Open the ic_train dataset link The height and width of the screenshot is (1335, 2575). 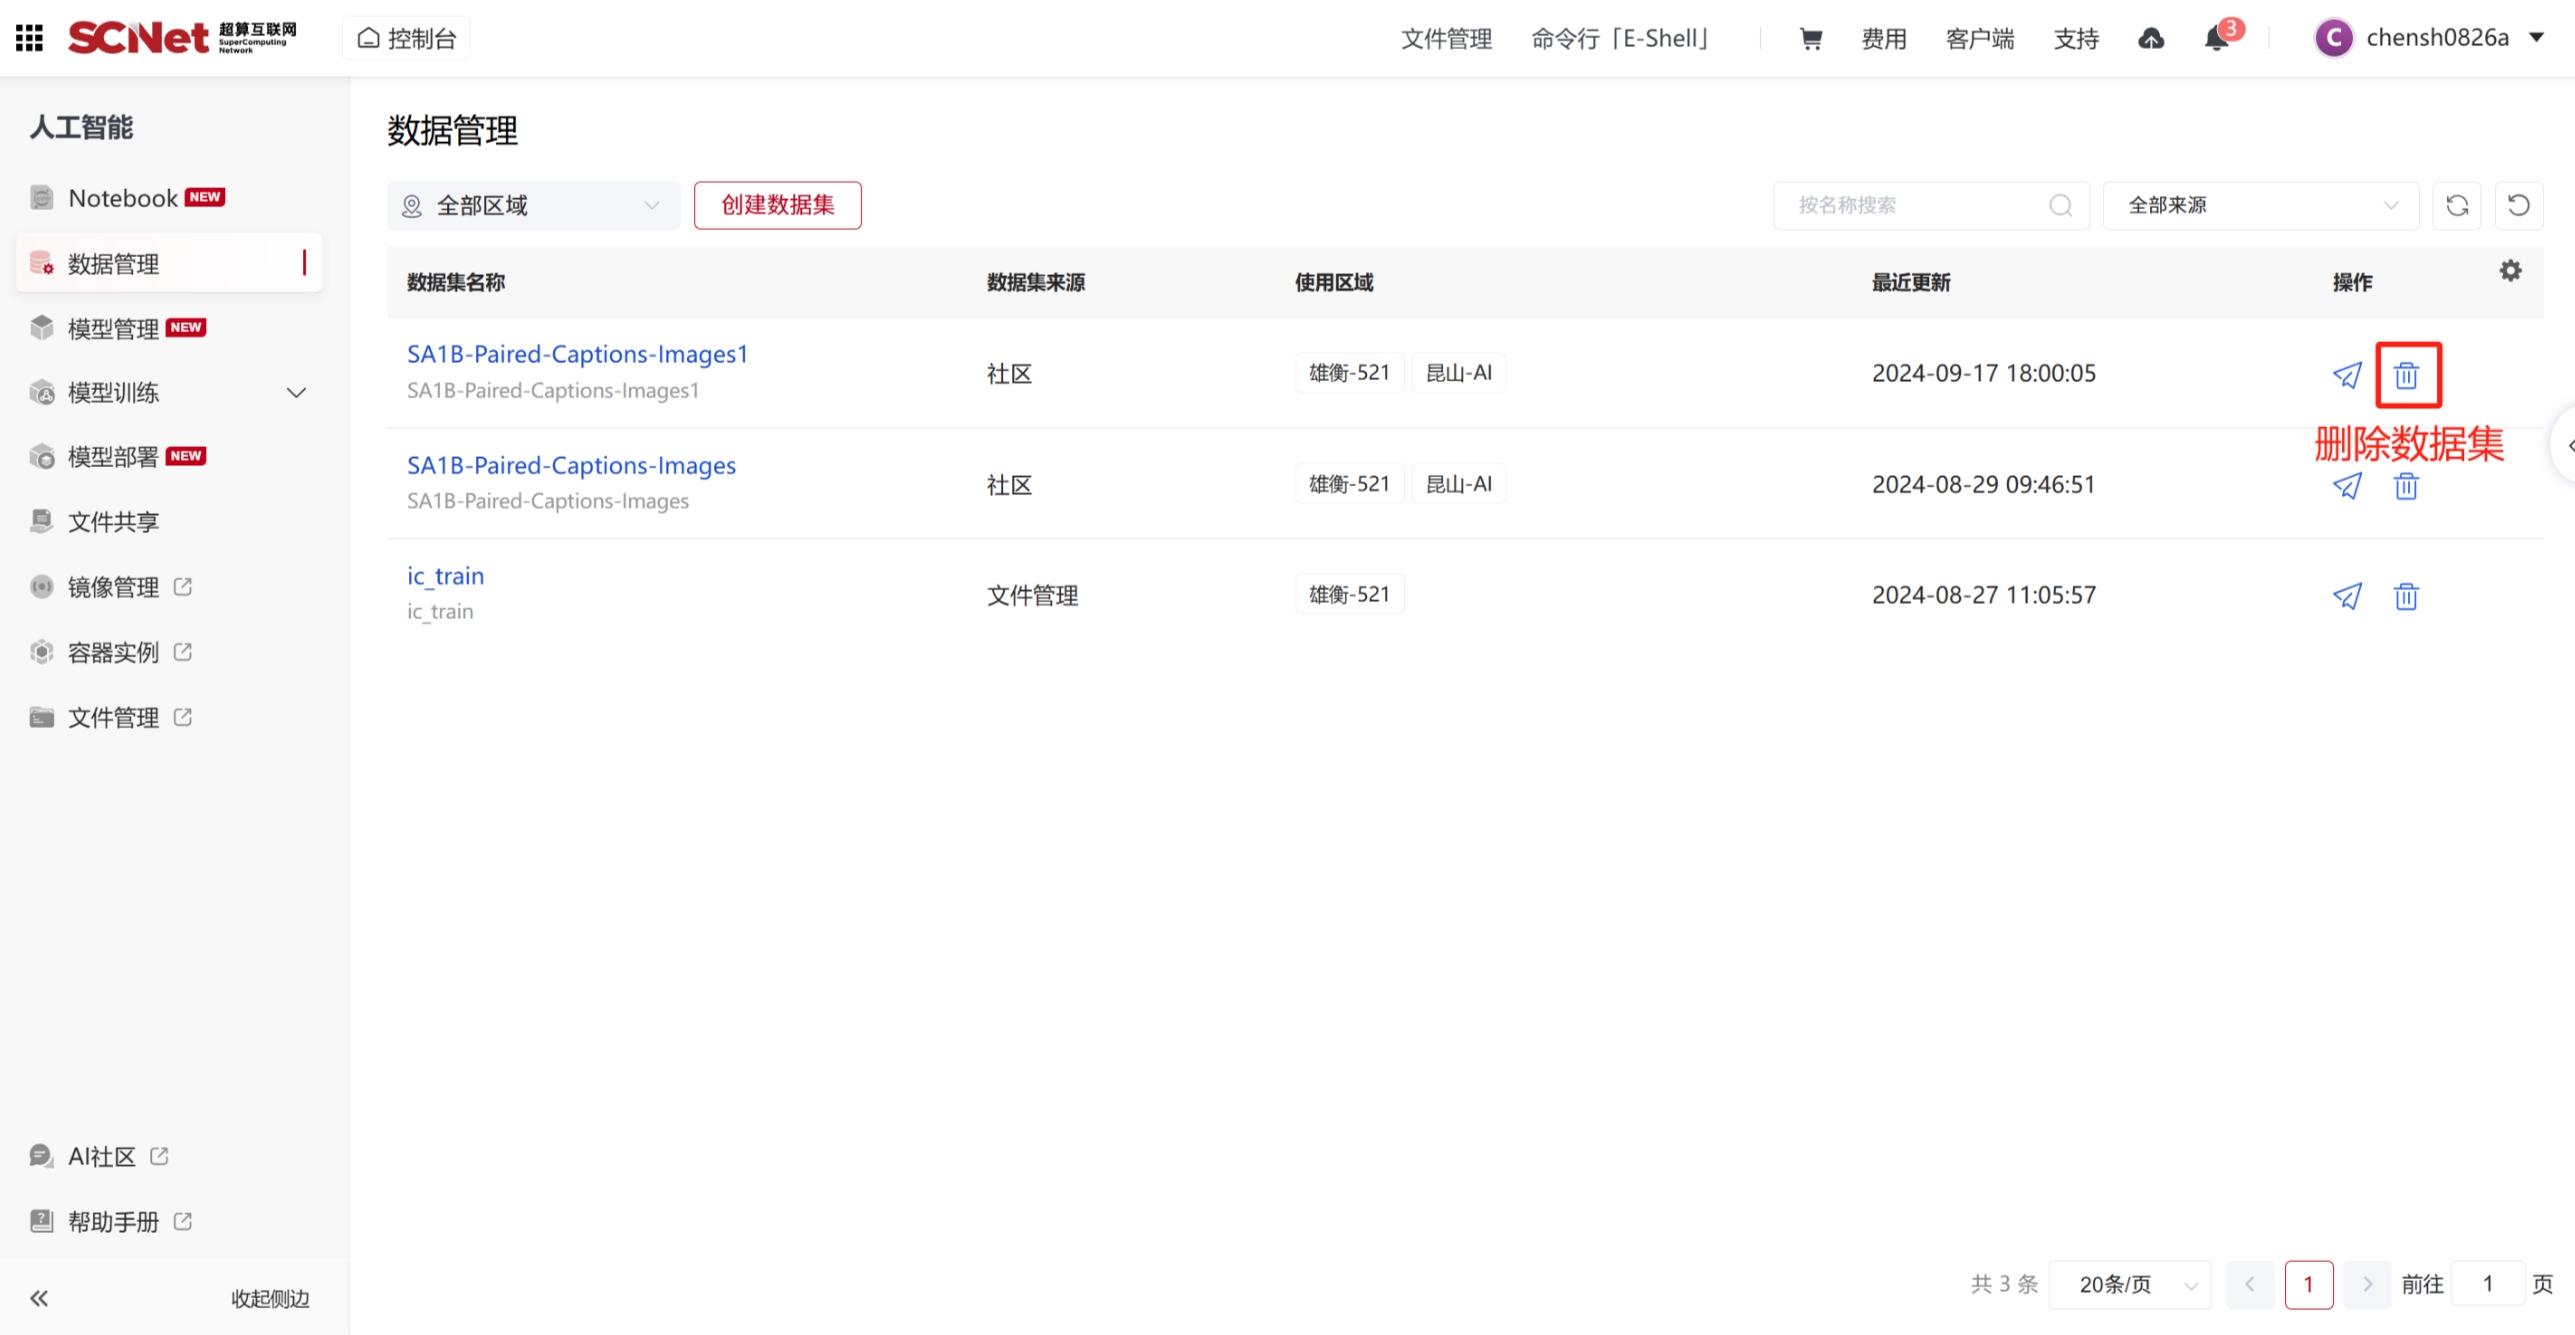[x=445, y=576]
